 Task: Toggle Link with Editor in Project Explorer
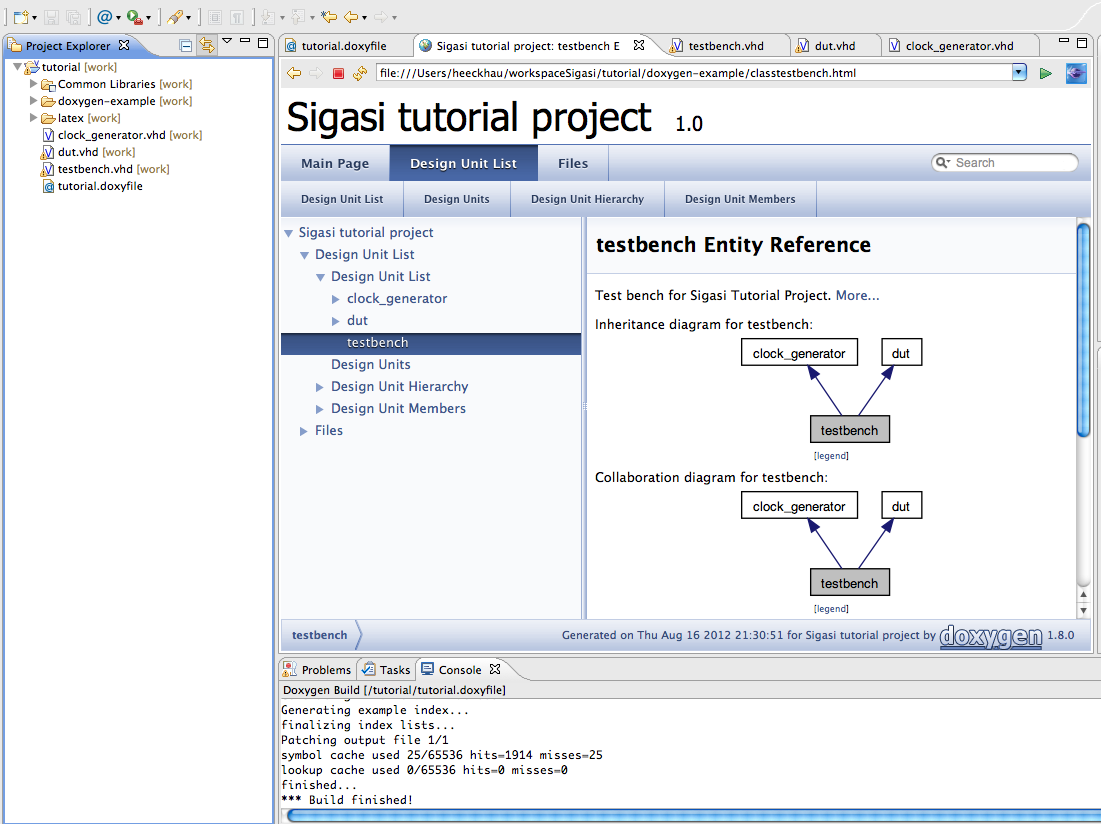[206, 45]
